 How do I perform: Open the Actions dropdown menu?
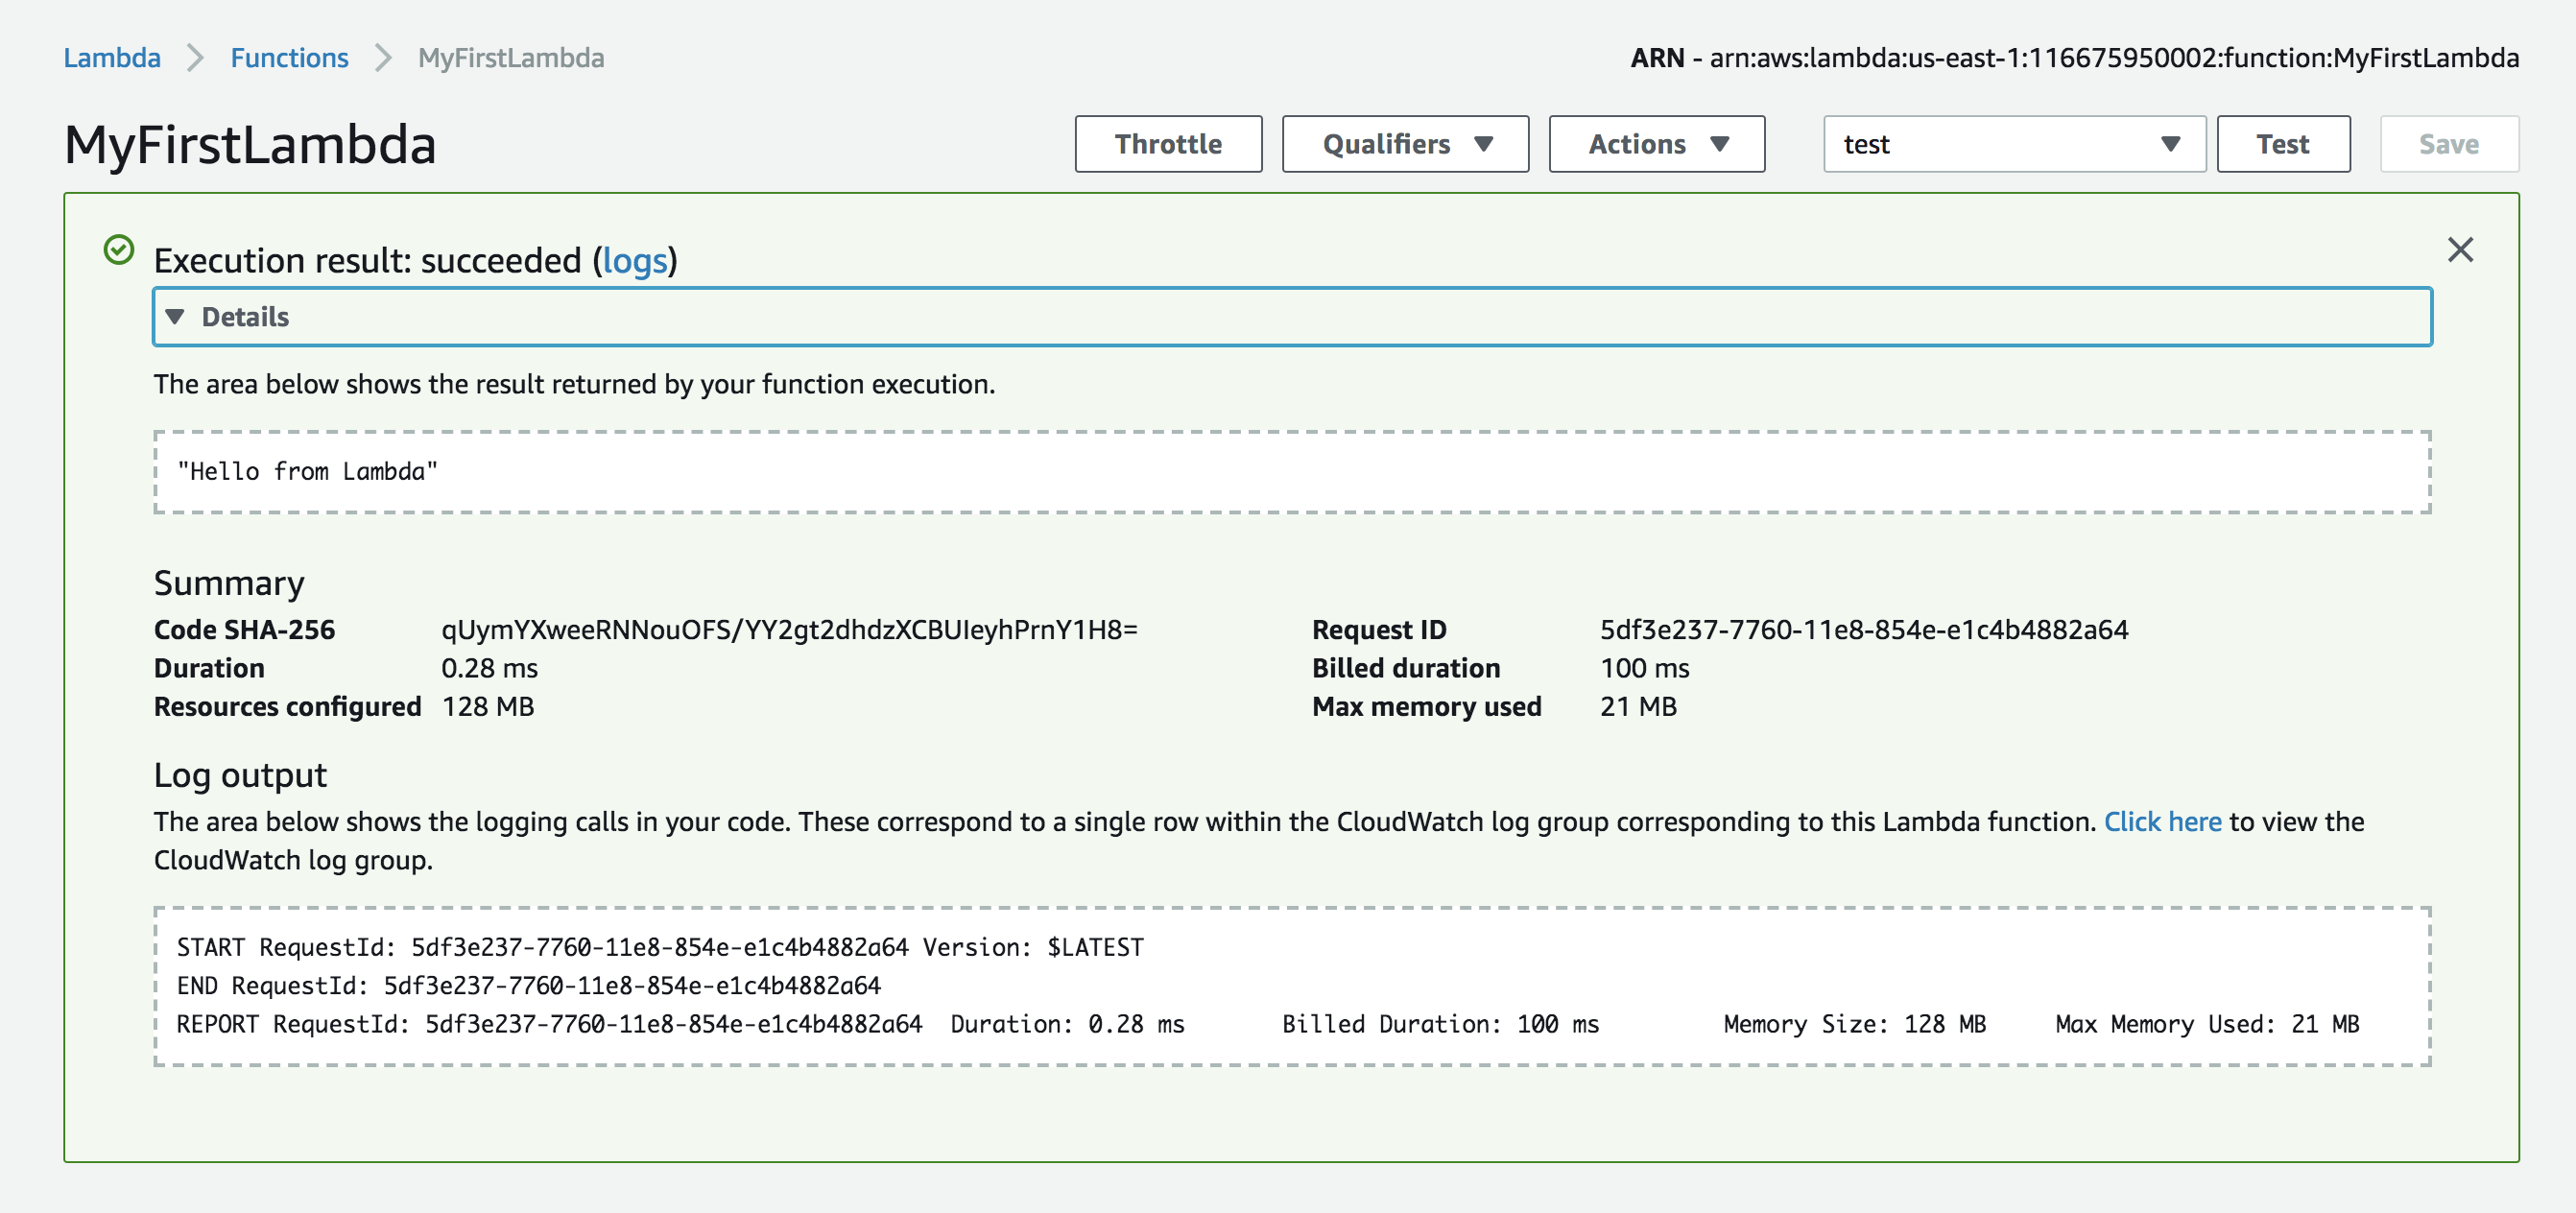(x=1657, y=144)
